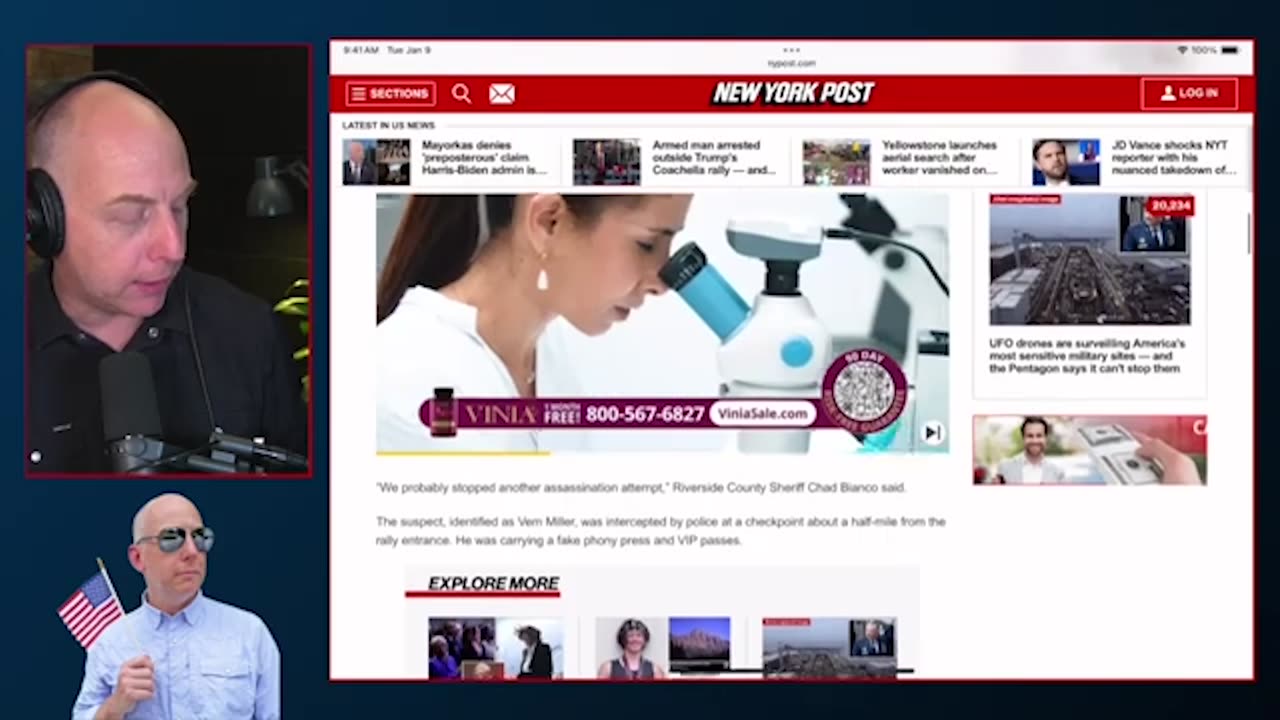Open JD Vance shocks NYT reporter headline
1280x720 pixels.
1173,158
